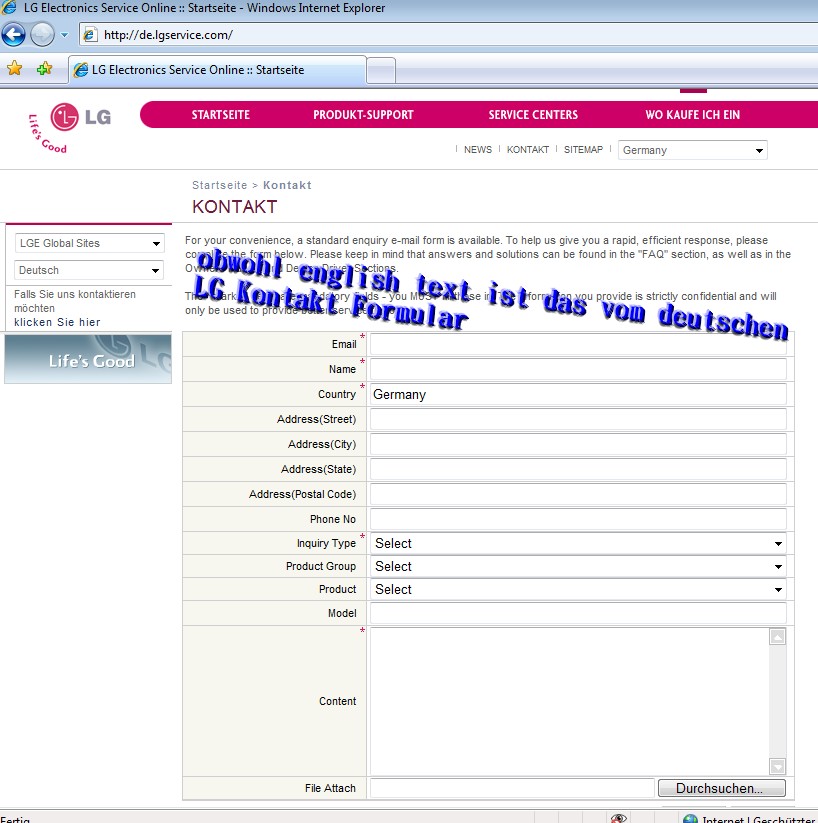Go to SERVICE CENTERS menu item
Screen dimensions: 818x823
[533, 115]
